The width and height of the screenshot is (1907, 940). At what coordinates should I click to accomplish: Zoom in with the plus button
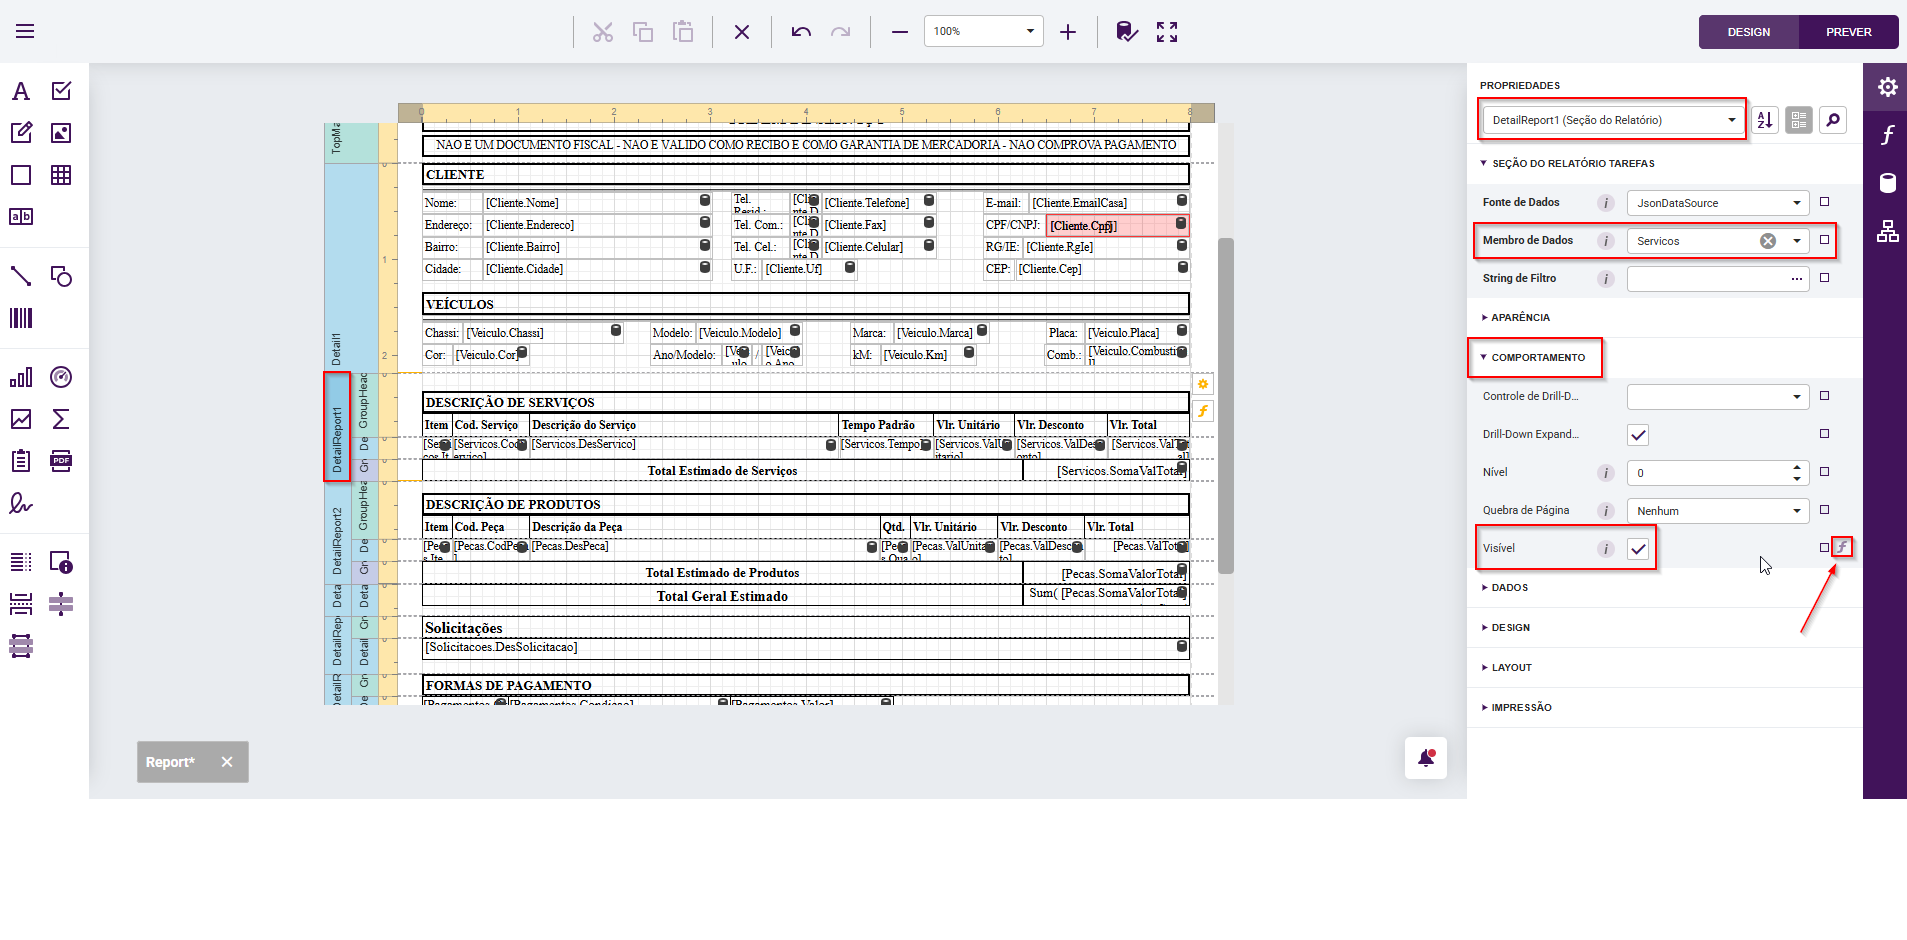tap(1068, 32)
